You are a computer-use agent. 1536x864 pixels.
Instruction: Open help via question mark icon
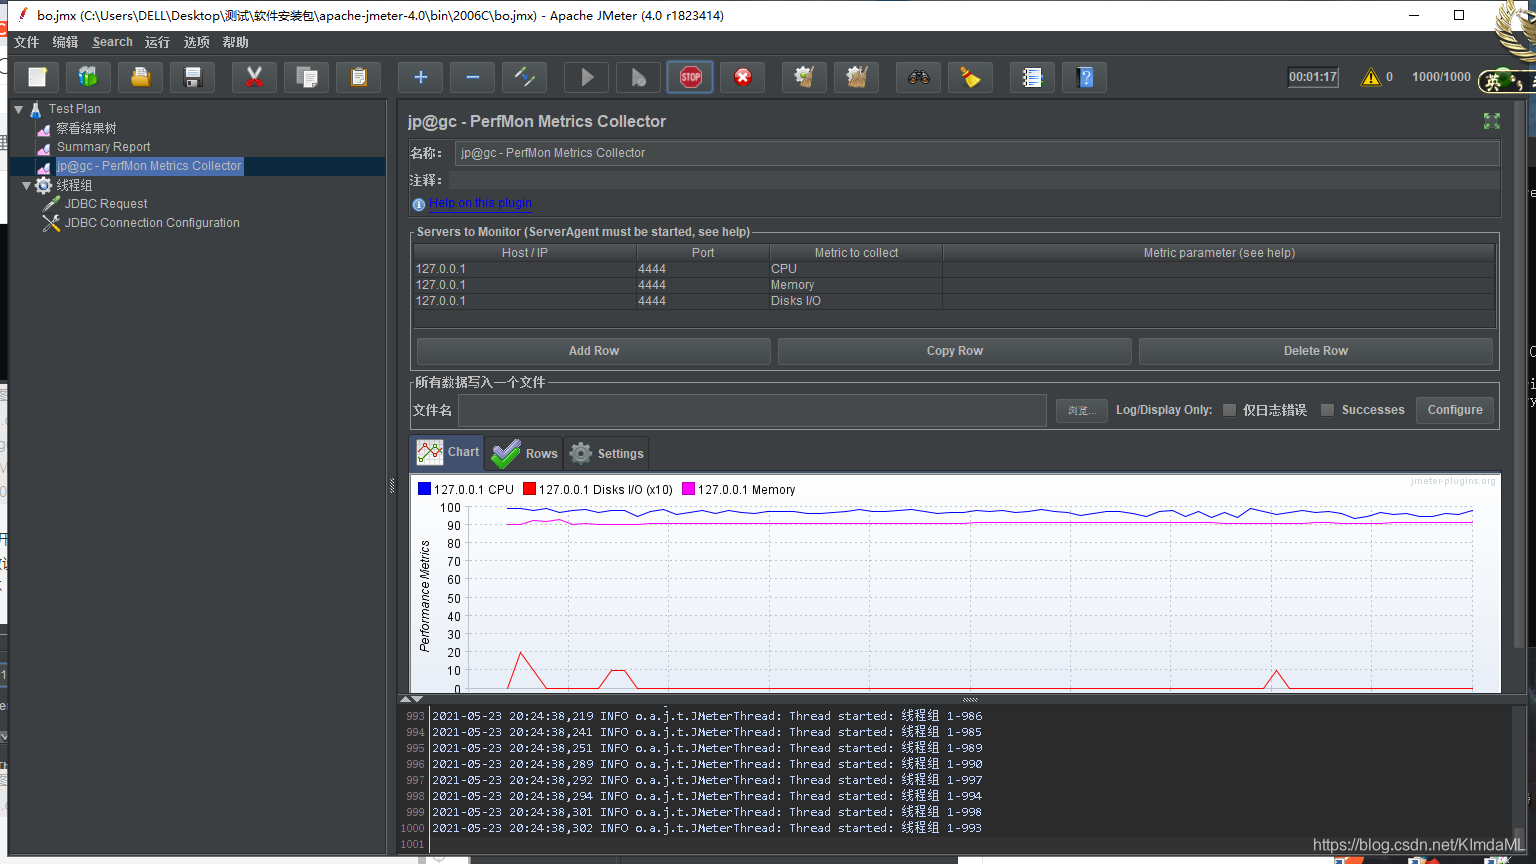[x=1084, y=77]
